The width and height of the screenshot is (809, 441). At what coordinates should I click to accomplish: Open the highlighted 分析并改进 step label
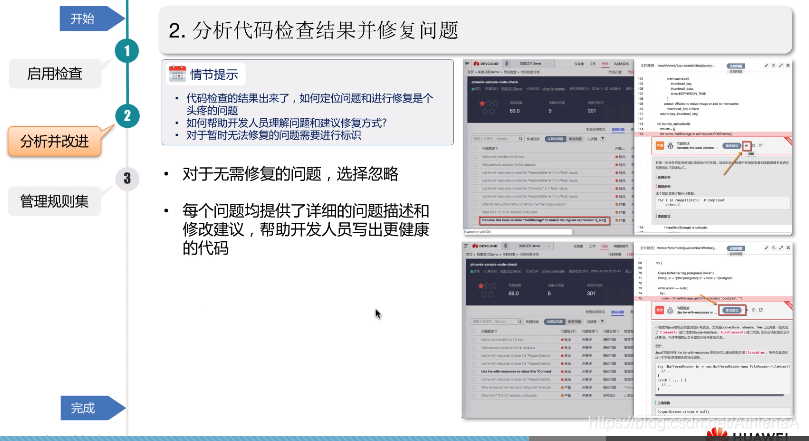(54, 141)
